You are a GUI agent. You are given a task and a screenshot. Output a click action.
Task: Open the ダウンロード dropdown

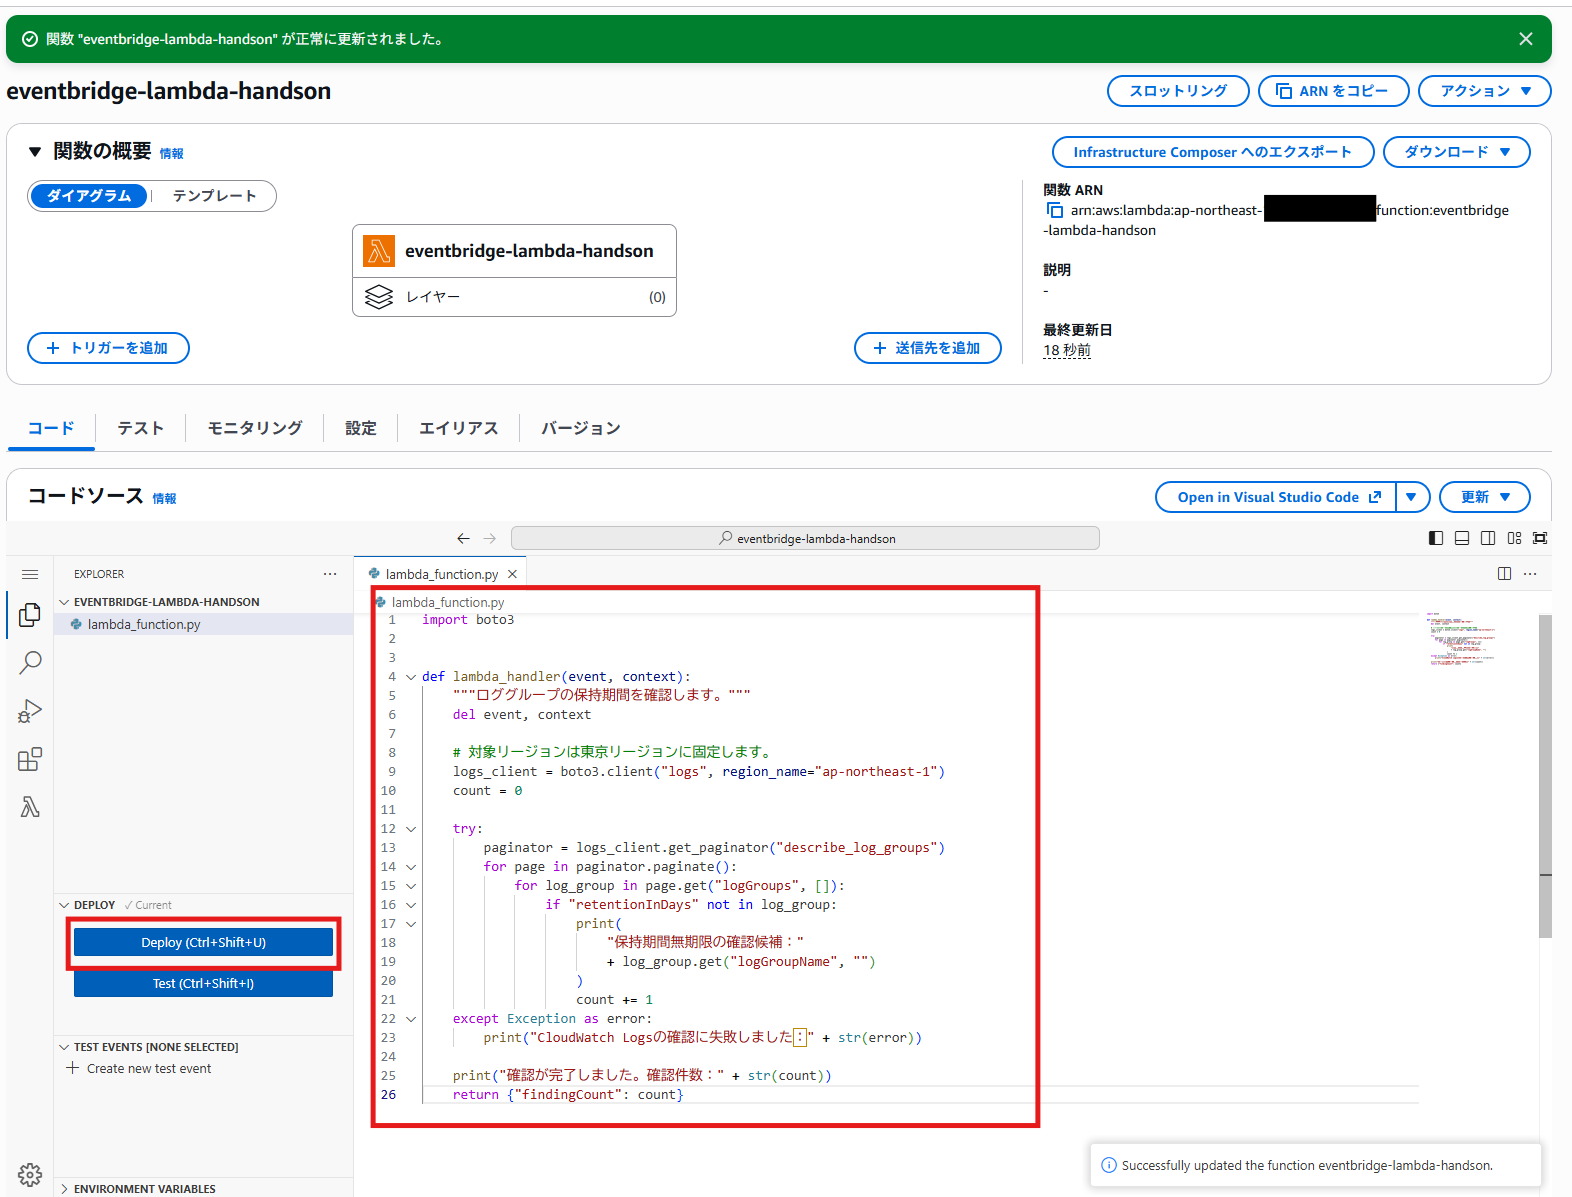(x=1456, y=152)
